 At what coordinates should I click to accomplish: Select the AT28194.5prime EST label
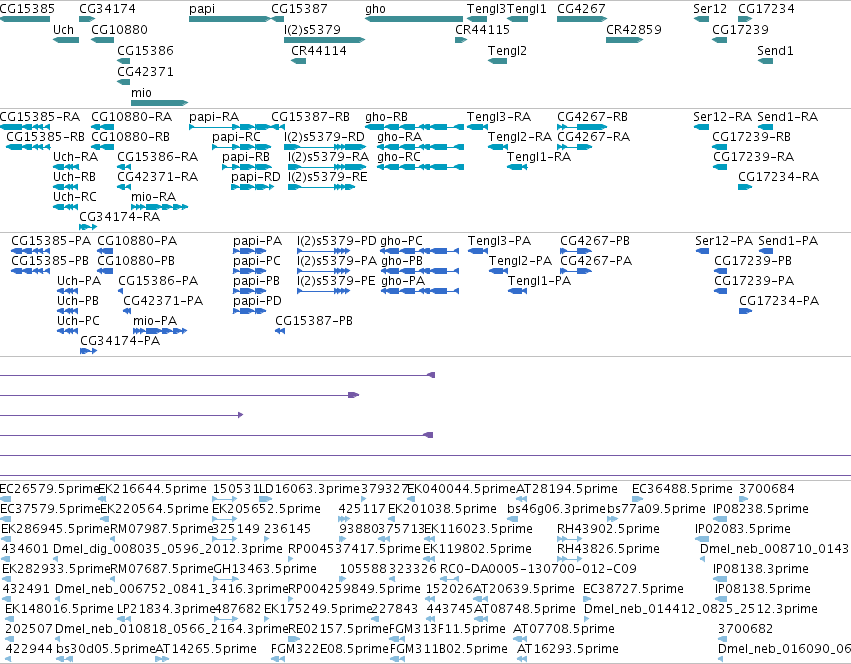coord(567,489)
